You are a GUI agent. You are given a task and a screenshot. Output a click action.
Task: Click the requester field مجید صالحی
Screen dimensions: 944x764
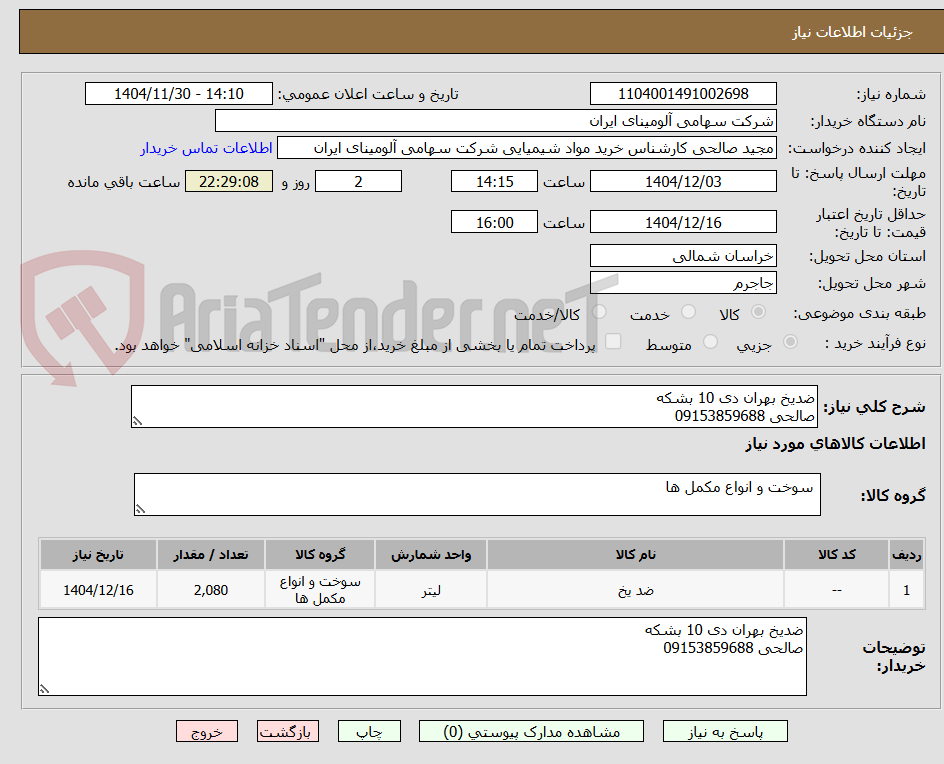pyautogui.click(x=527, y=148)
